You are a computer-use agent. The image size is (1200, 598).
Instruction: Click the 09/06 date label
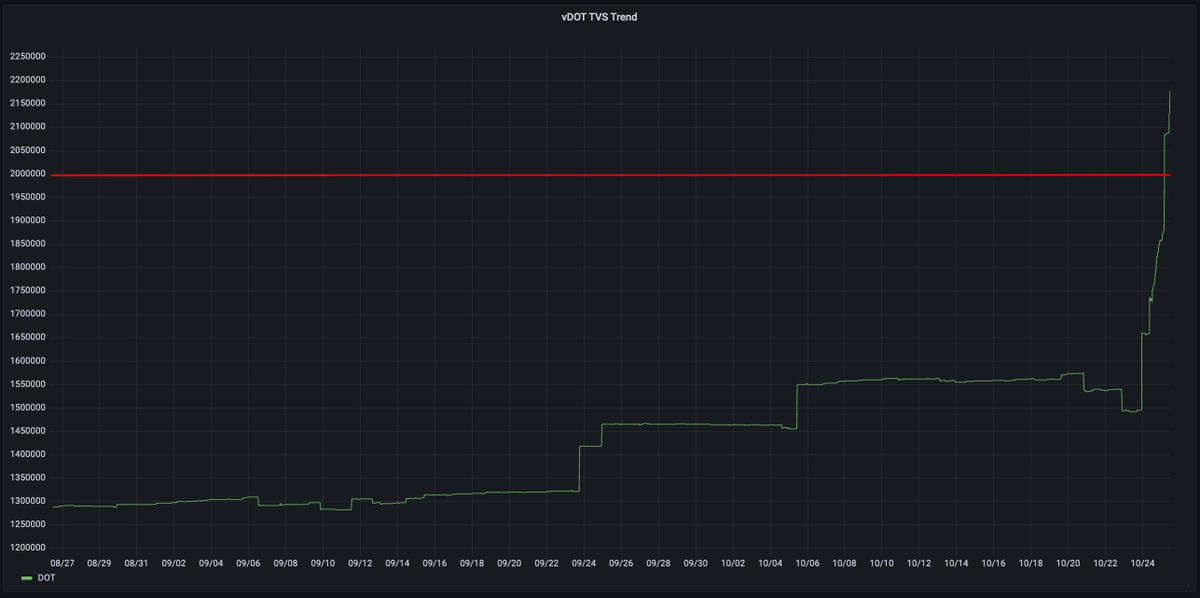248,563
